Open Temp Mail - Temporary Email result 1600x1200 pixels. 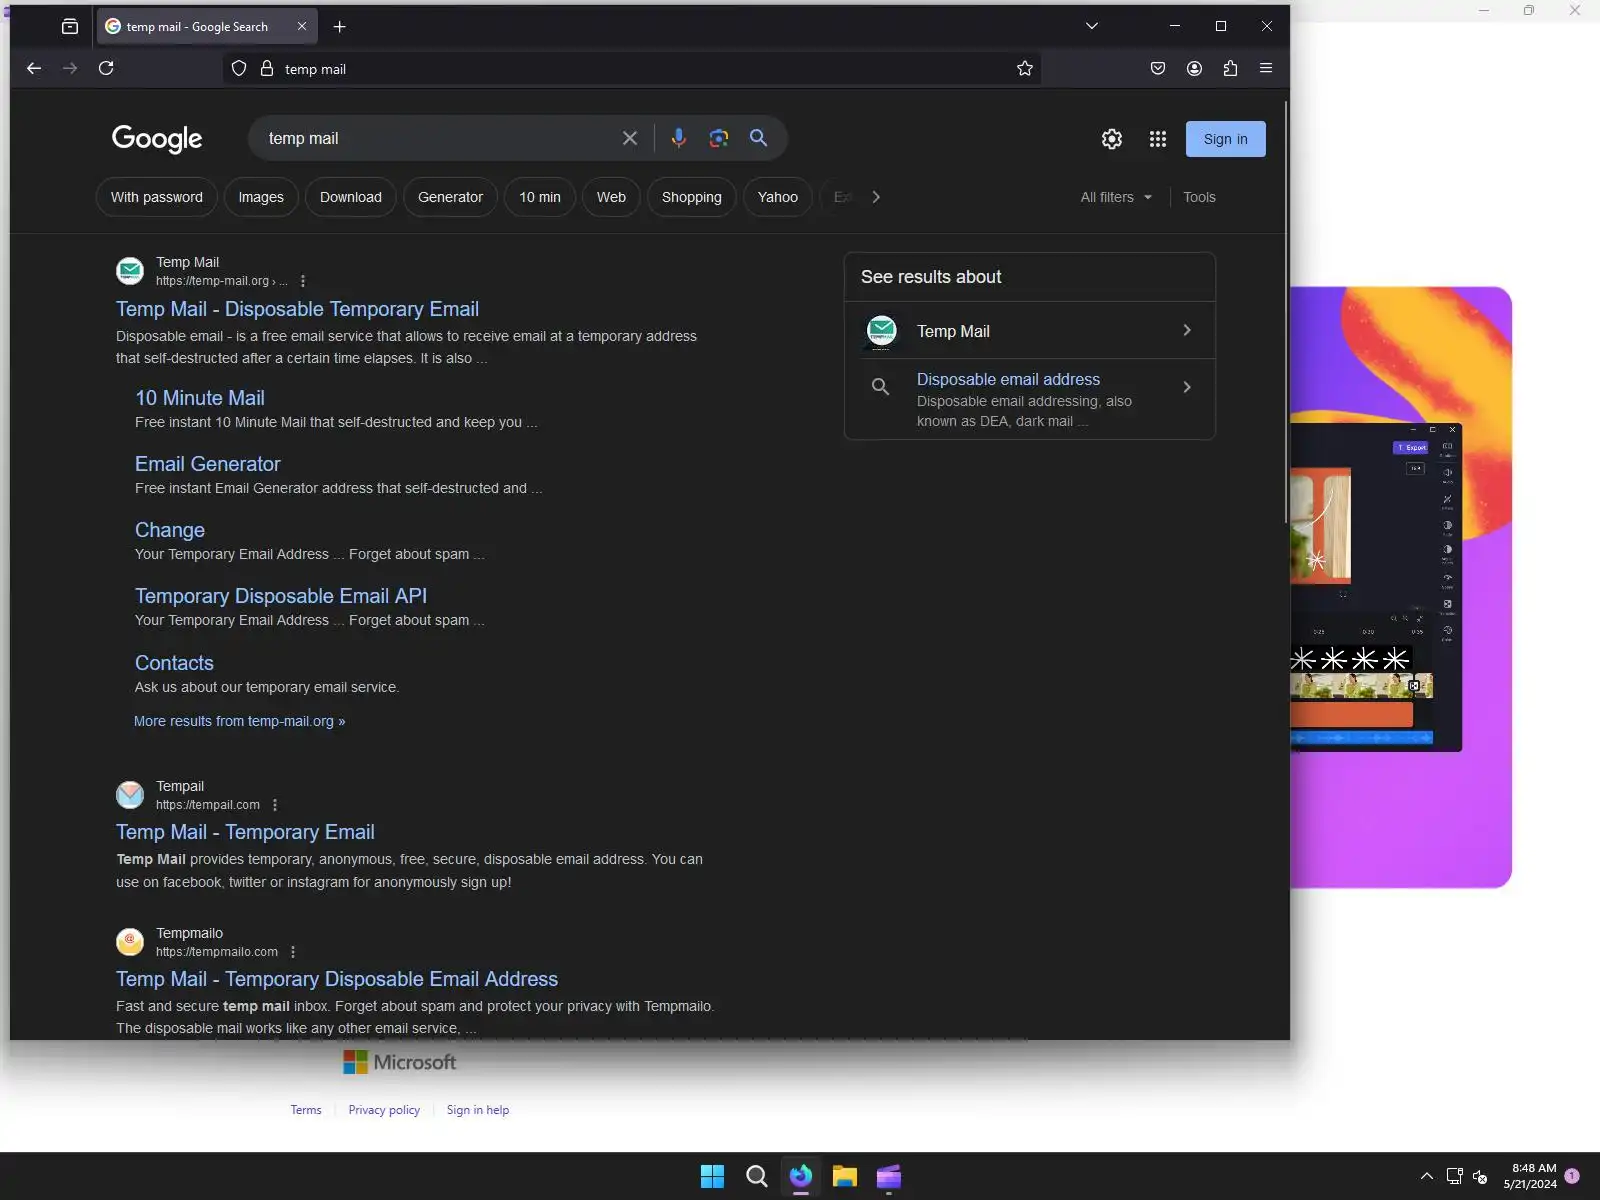click(245, 832)
